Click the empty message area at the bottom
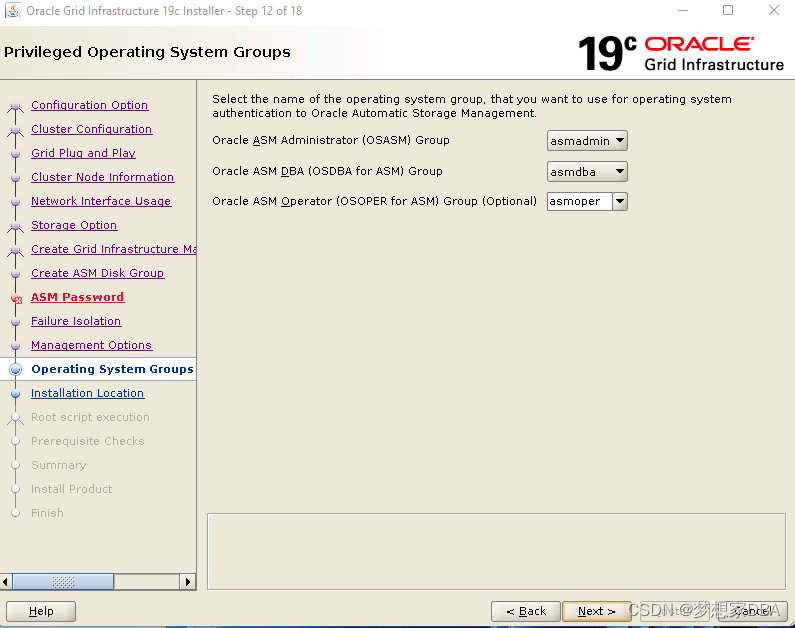The height and width of the screenshot is (628, 795). [496, 551]
